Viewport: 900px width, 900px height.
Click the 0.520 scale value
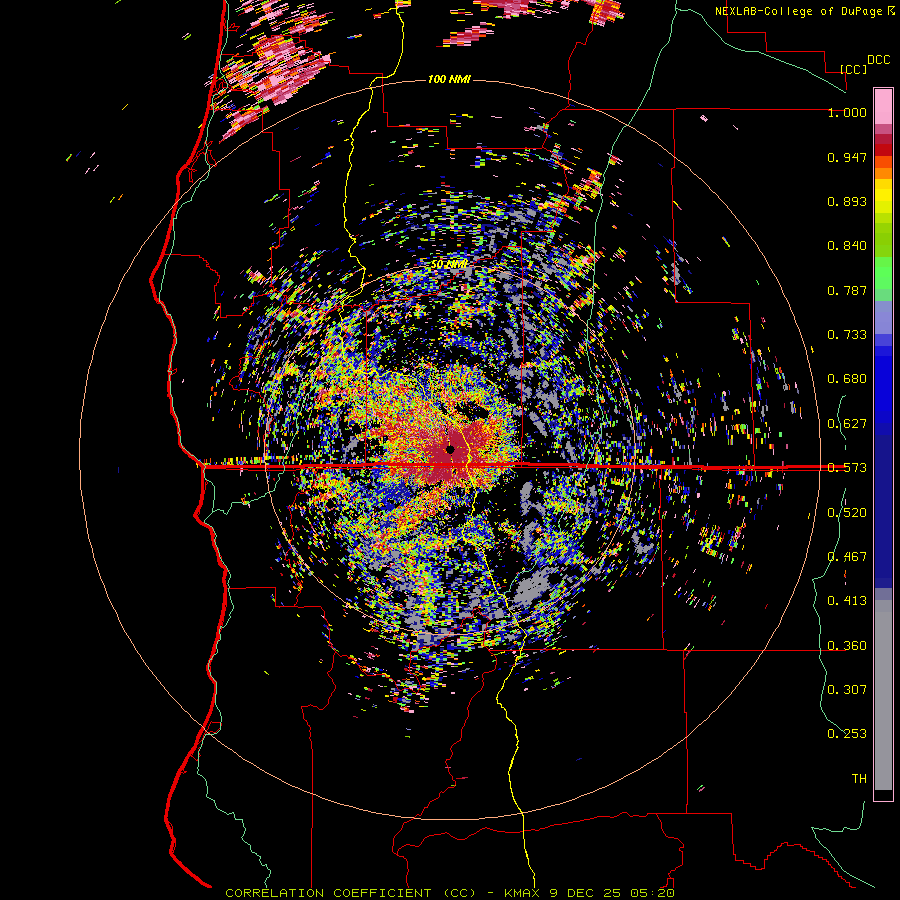point(847,513)
